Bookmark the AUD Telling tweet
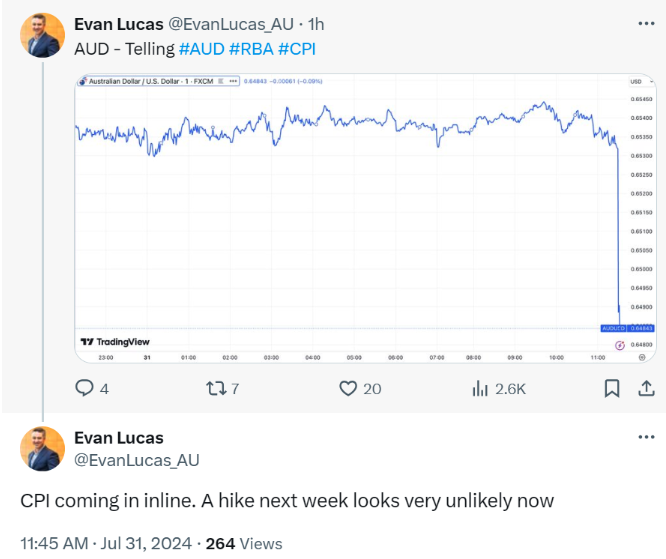The image size is (666, 559). coord(612,388)
